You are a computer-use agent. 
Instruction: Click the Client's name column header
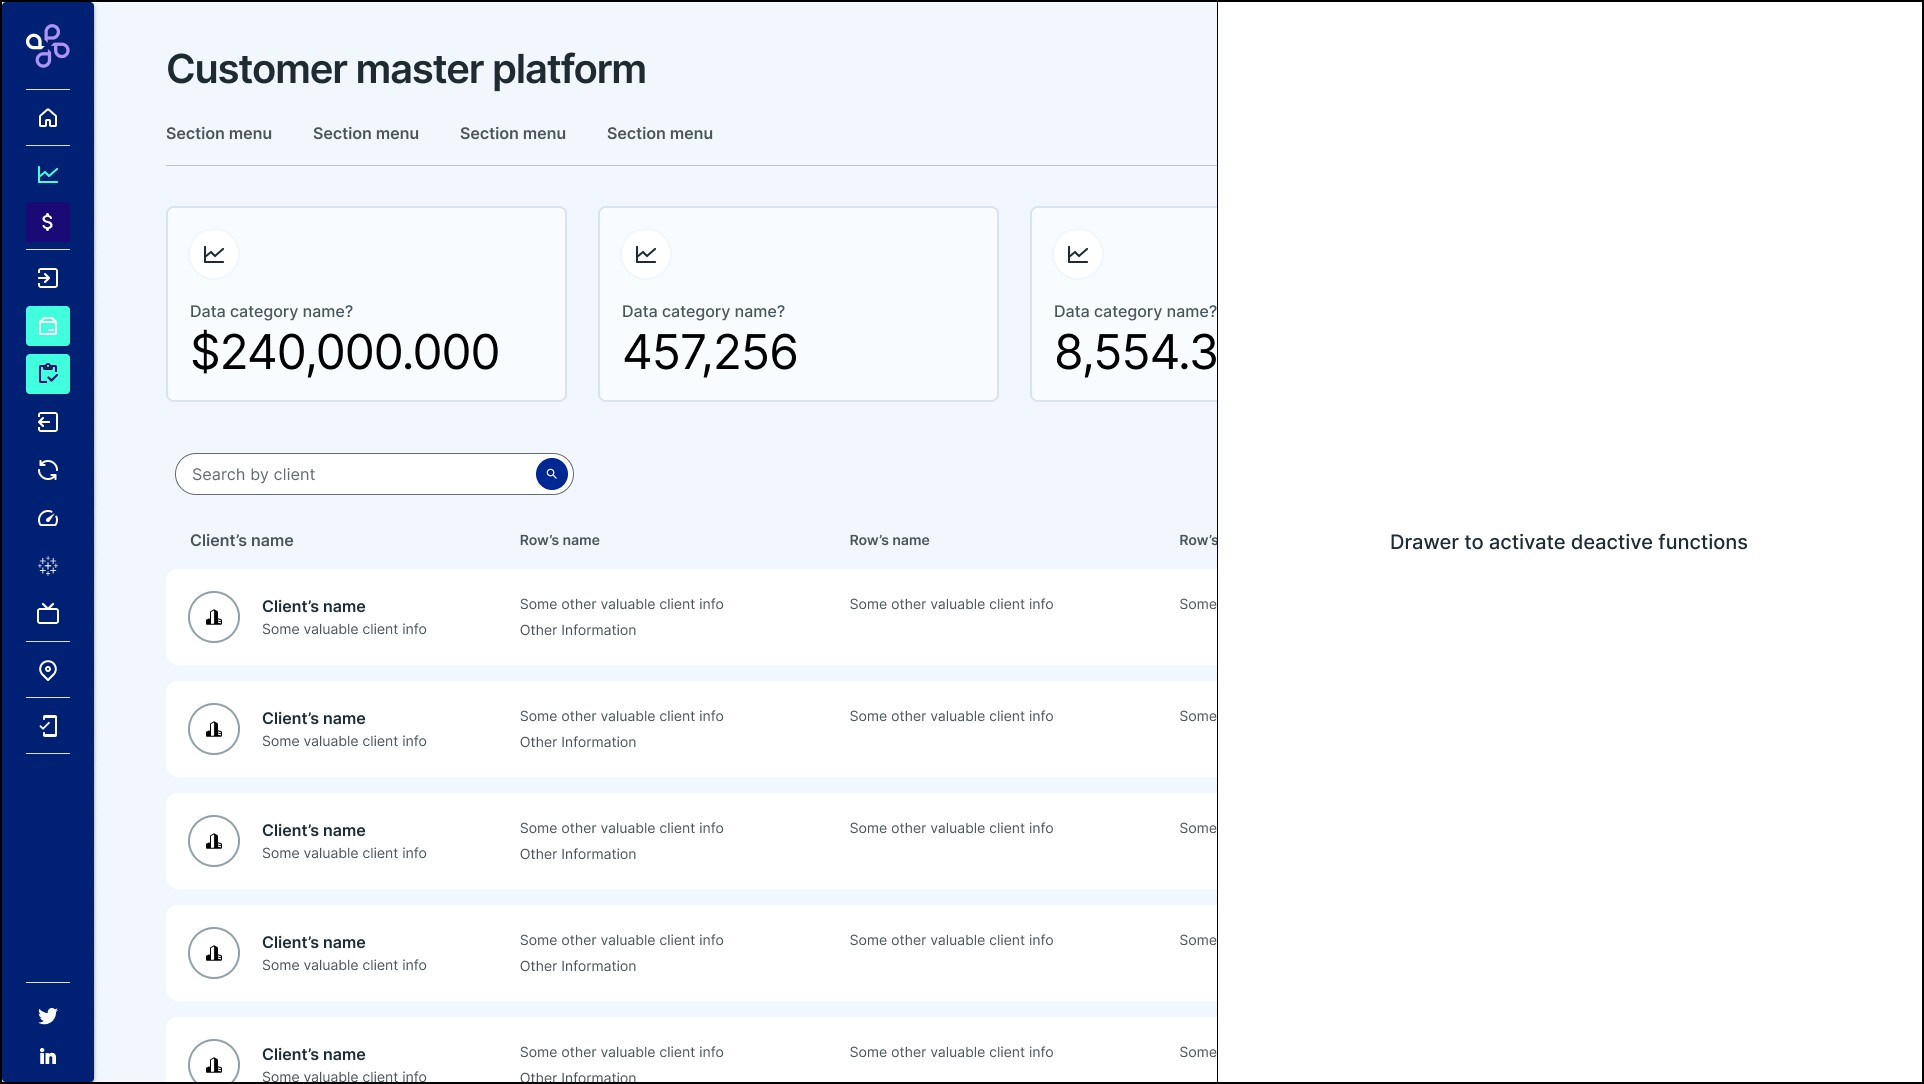[242, 541]
